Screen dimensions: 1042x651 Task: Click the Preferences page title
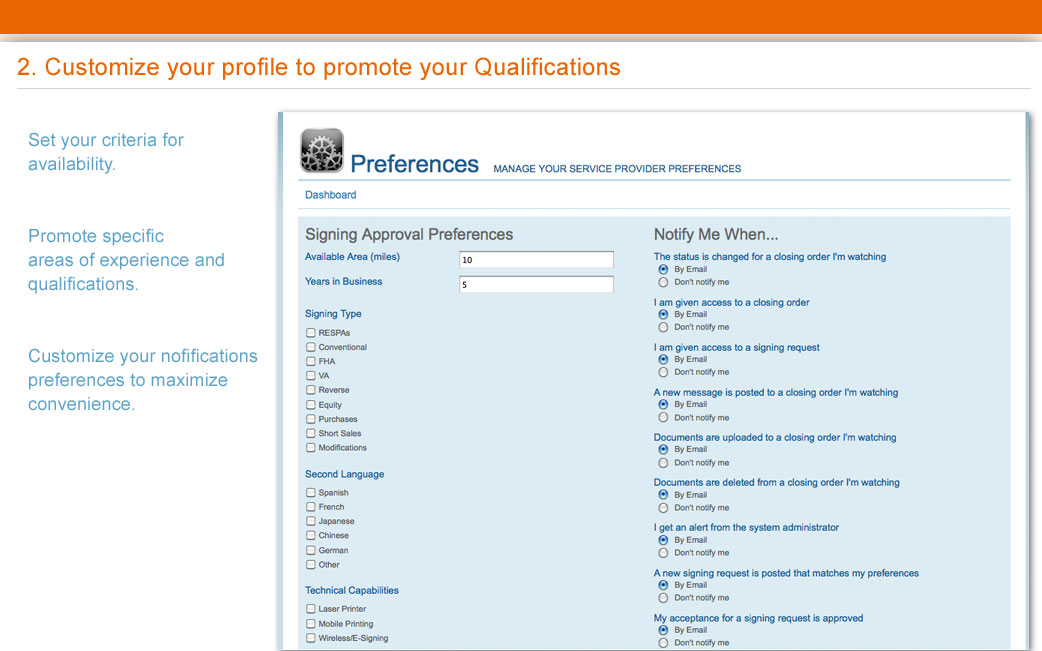(414, 164)
